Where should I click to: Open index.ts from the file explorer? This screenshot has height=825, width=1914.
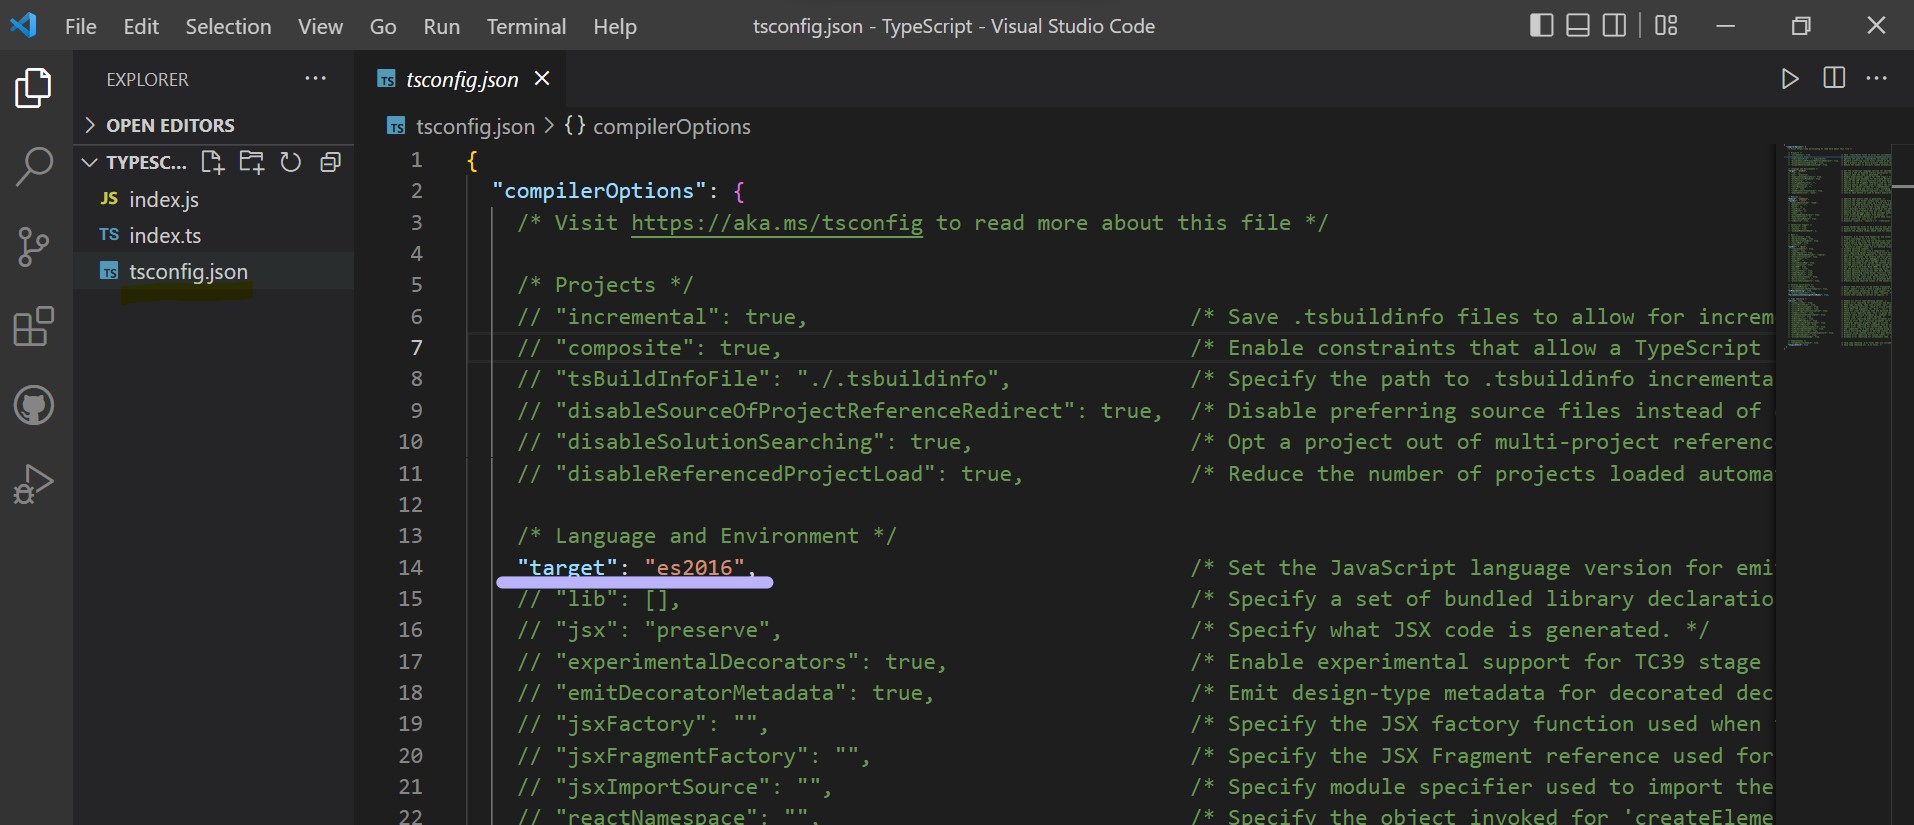pyautogui.click(x=165, y=236)
